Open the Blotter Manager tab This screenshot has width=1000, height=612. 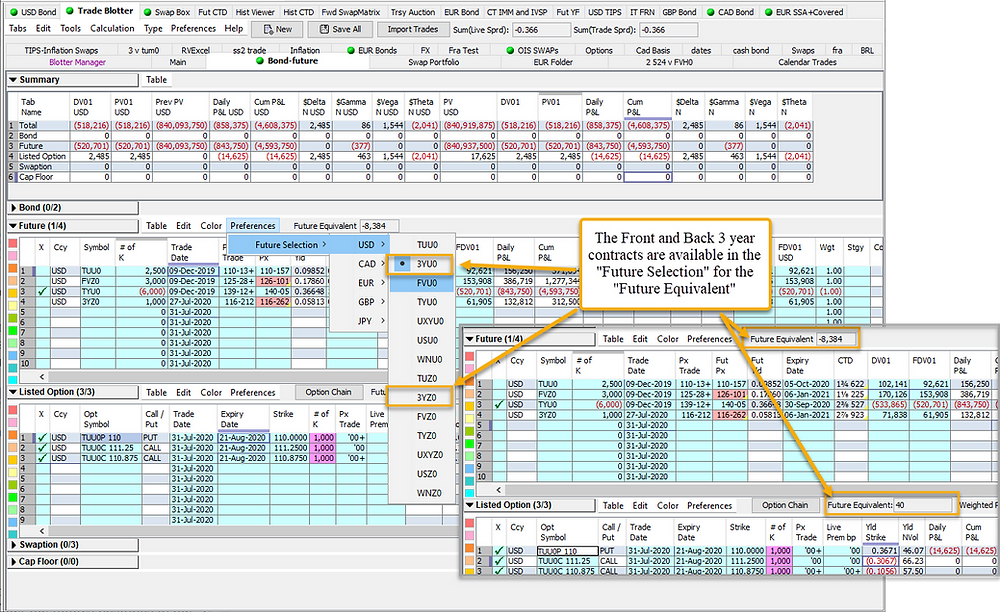[77, 62]
